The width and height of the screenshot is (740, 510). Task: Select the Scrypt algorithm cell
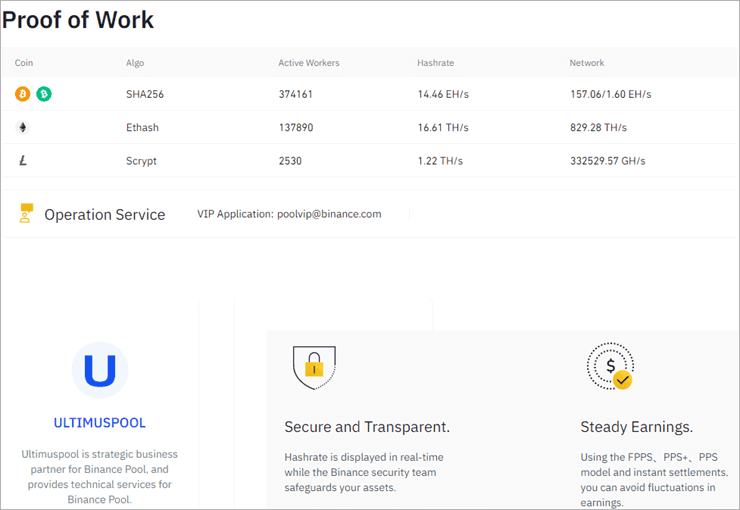click(x=141, y=161)
